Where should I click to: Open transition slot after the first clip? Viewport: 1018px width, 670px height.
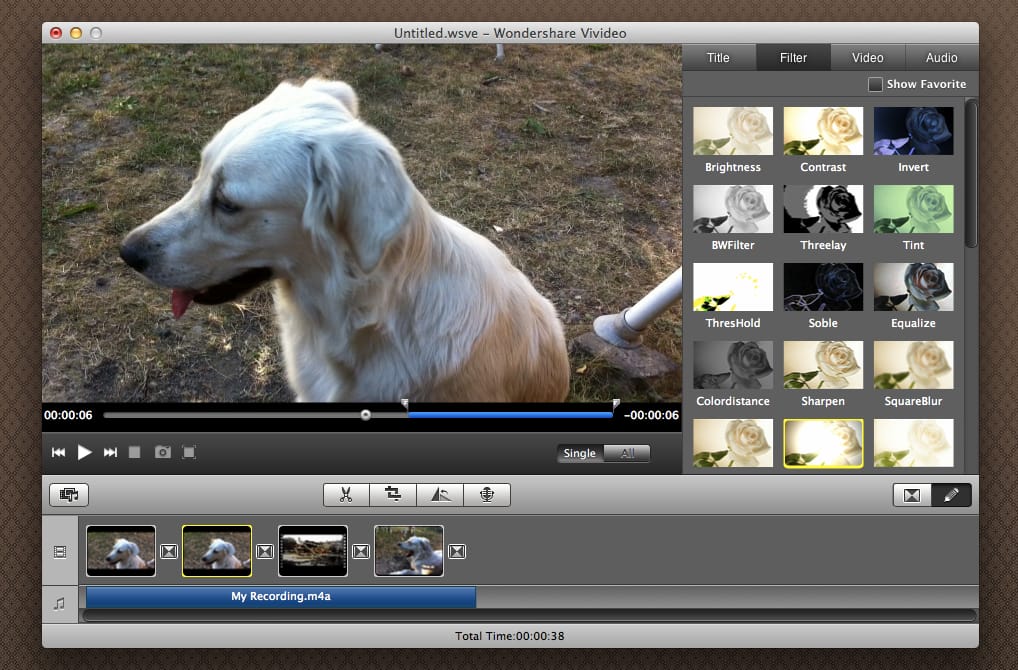[169, 551]
